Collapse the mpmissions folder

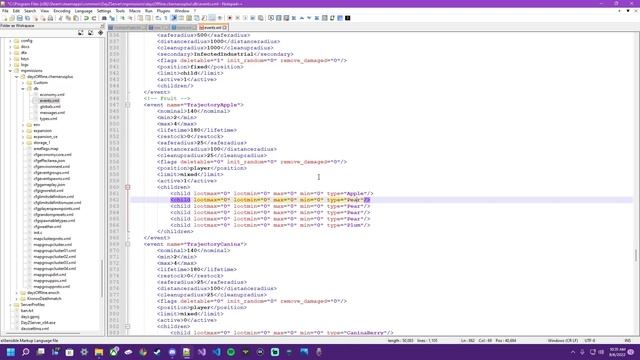click(x=10, y=71)
